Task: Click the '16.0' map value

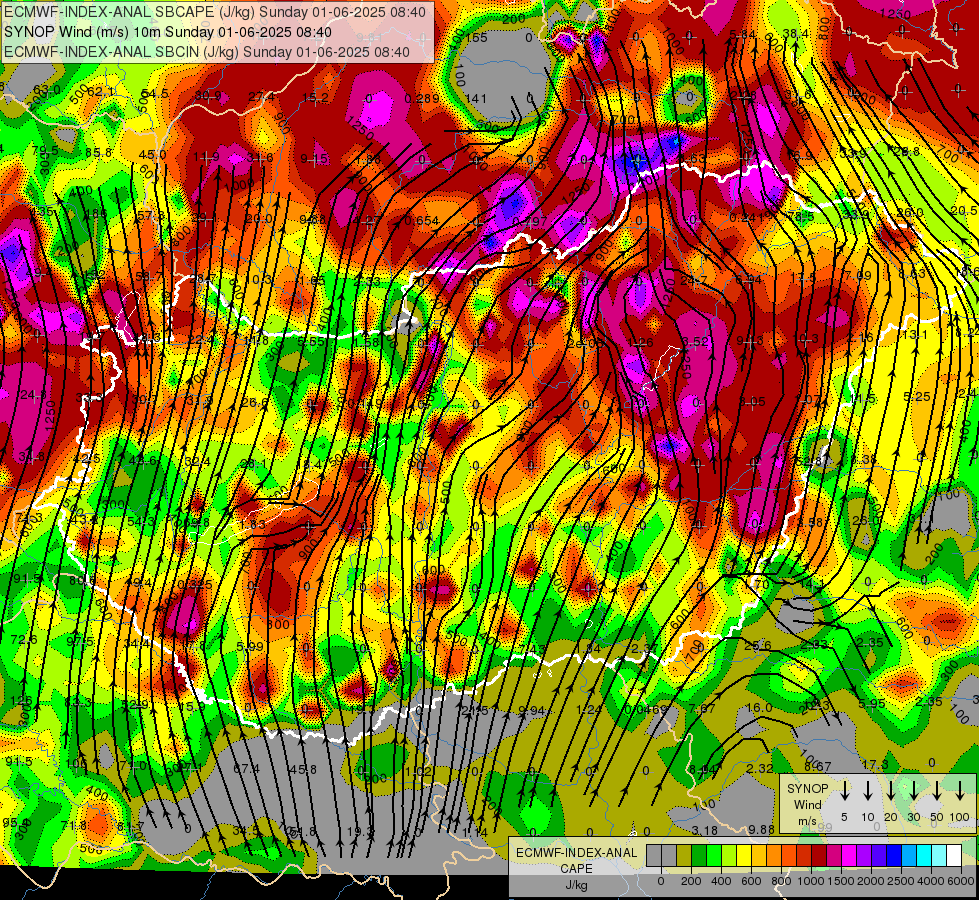Action: pyautogui.click(x=760, y=708)
